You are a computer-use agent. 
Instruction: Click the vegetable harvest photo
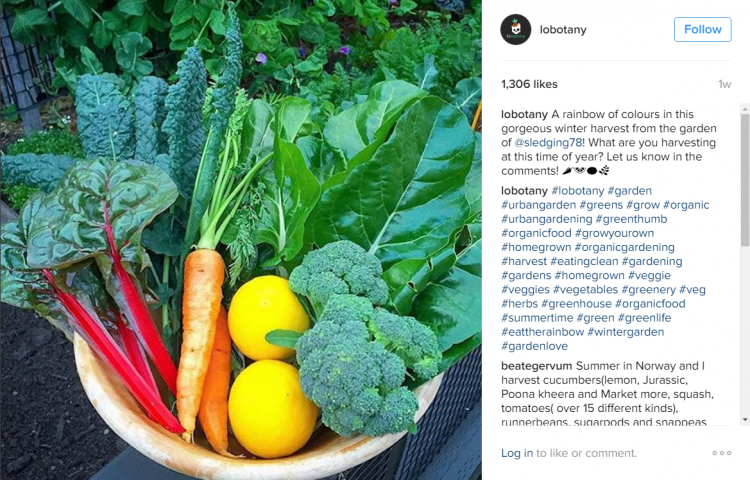point(241,240)
